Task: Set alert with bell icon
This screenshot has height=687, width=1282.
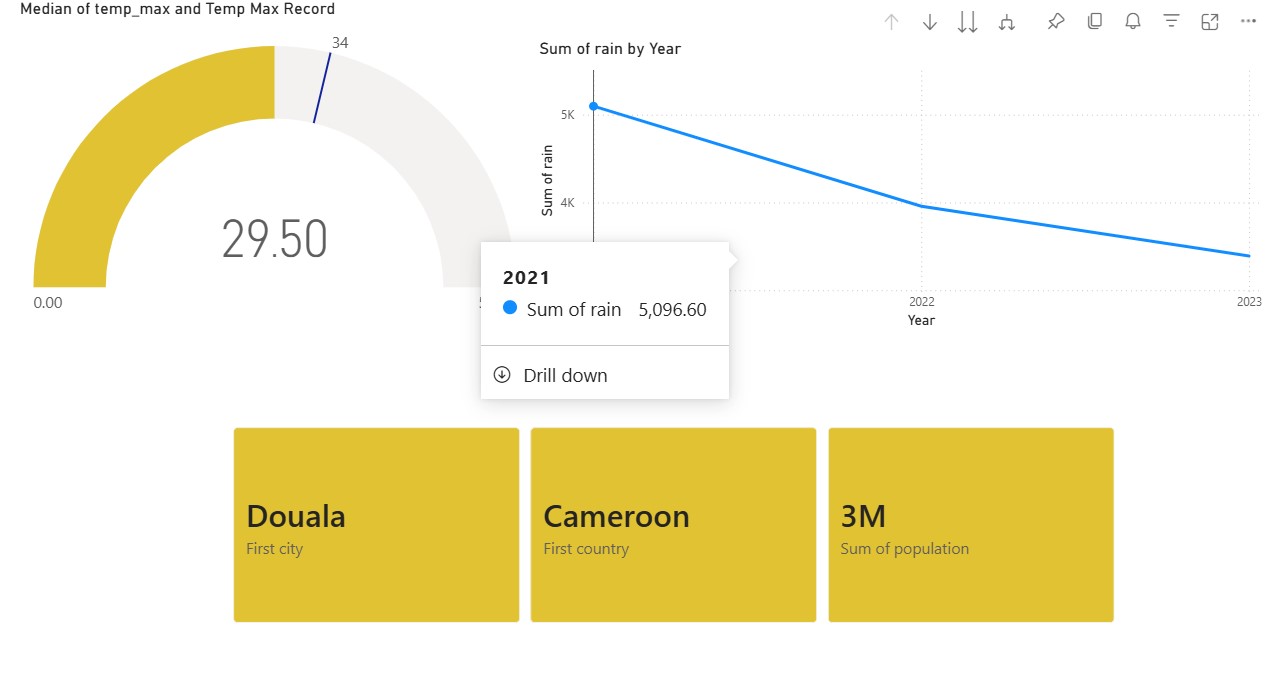Action: click(x=1133, y=21)
